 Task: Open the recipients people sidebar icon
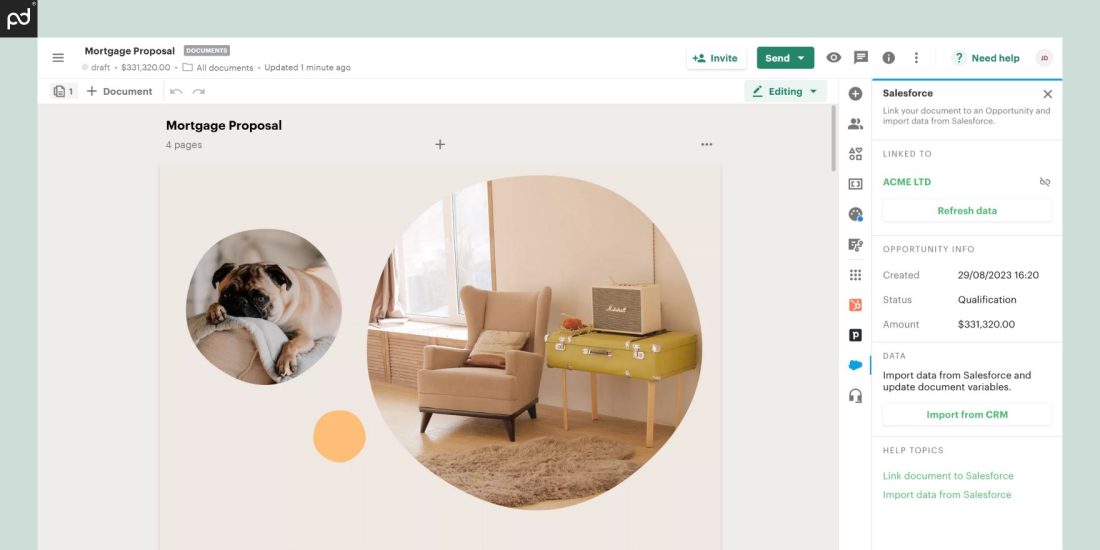click(x=855, y=124)
